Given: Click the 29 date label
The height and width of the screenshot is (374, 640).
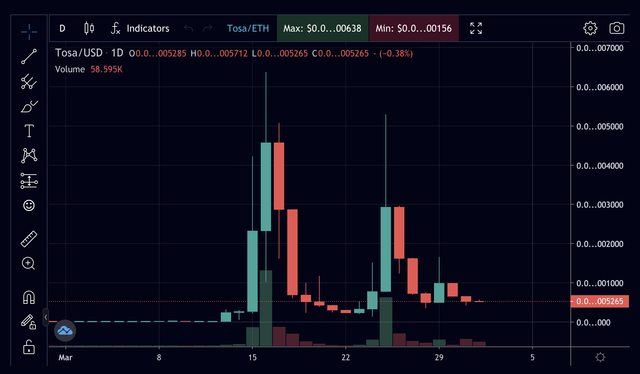Looking at the screenshot, I should coord(439,357).
